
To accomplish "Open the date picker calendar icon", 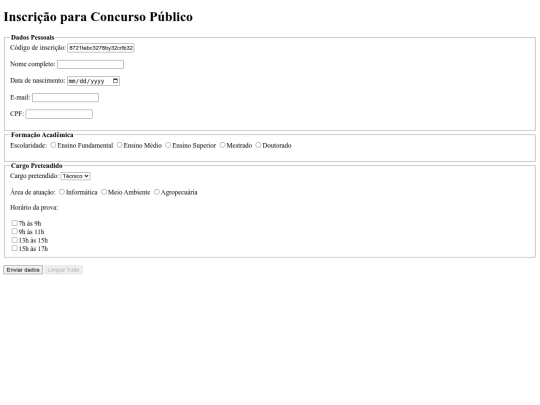I will click(115, 81).
